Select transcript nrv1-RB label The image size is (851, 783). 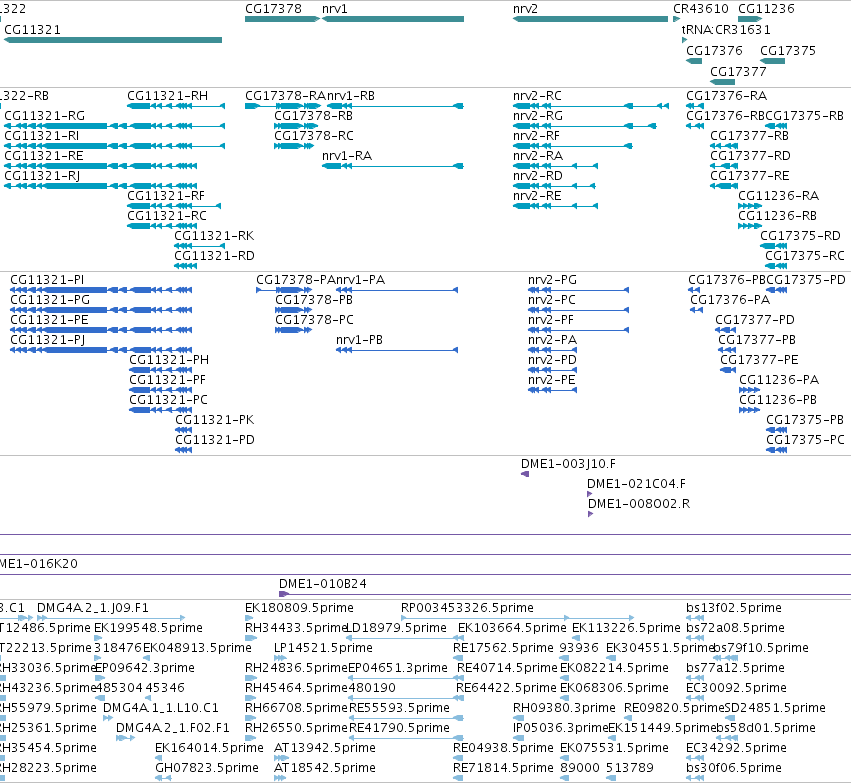pos(351,96)
